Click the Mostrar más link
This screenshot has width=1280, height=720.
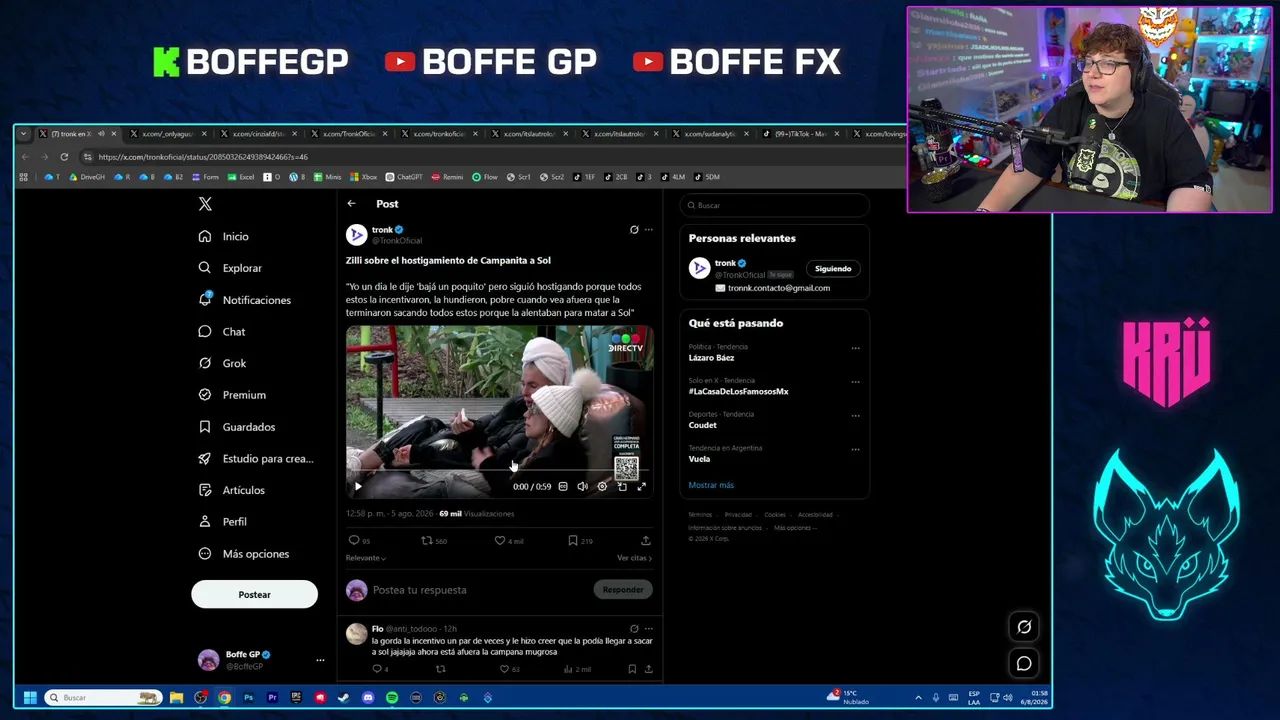point(711,485)
